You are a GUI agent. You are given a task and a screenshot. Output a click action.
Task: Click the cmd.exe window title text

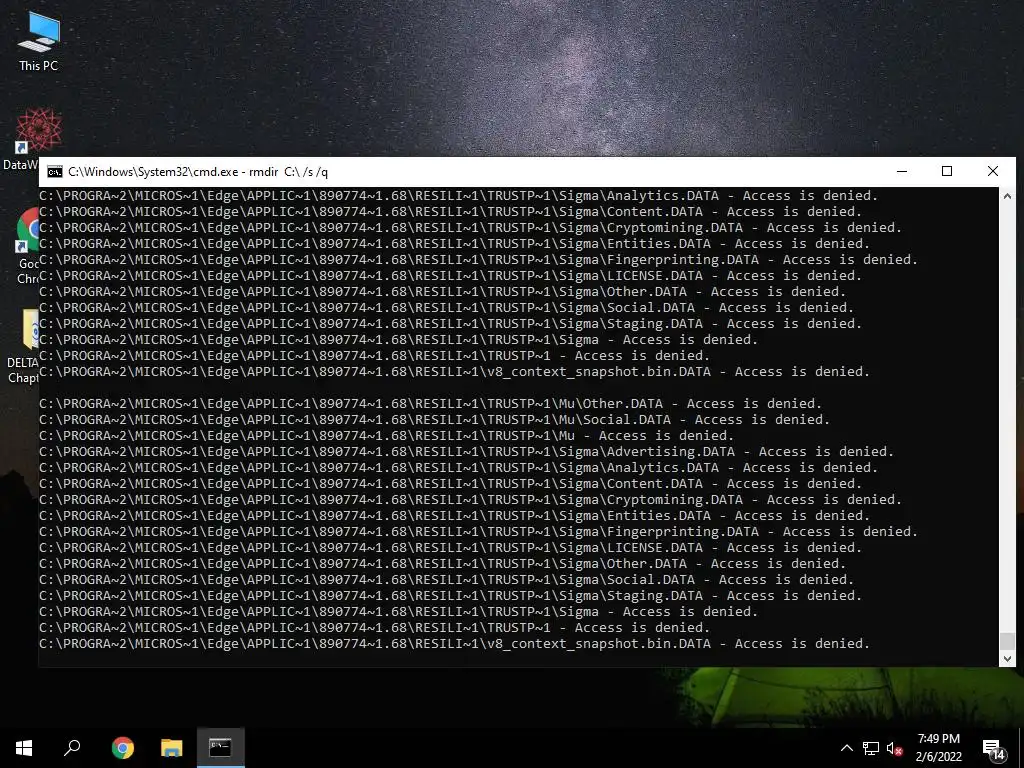(198, 172)
